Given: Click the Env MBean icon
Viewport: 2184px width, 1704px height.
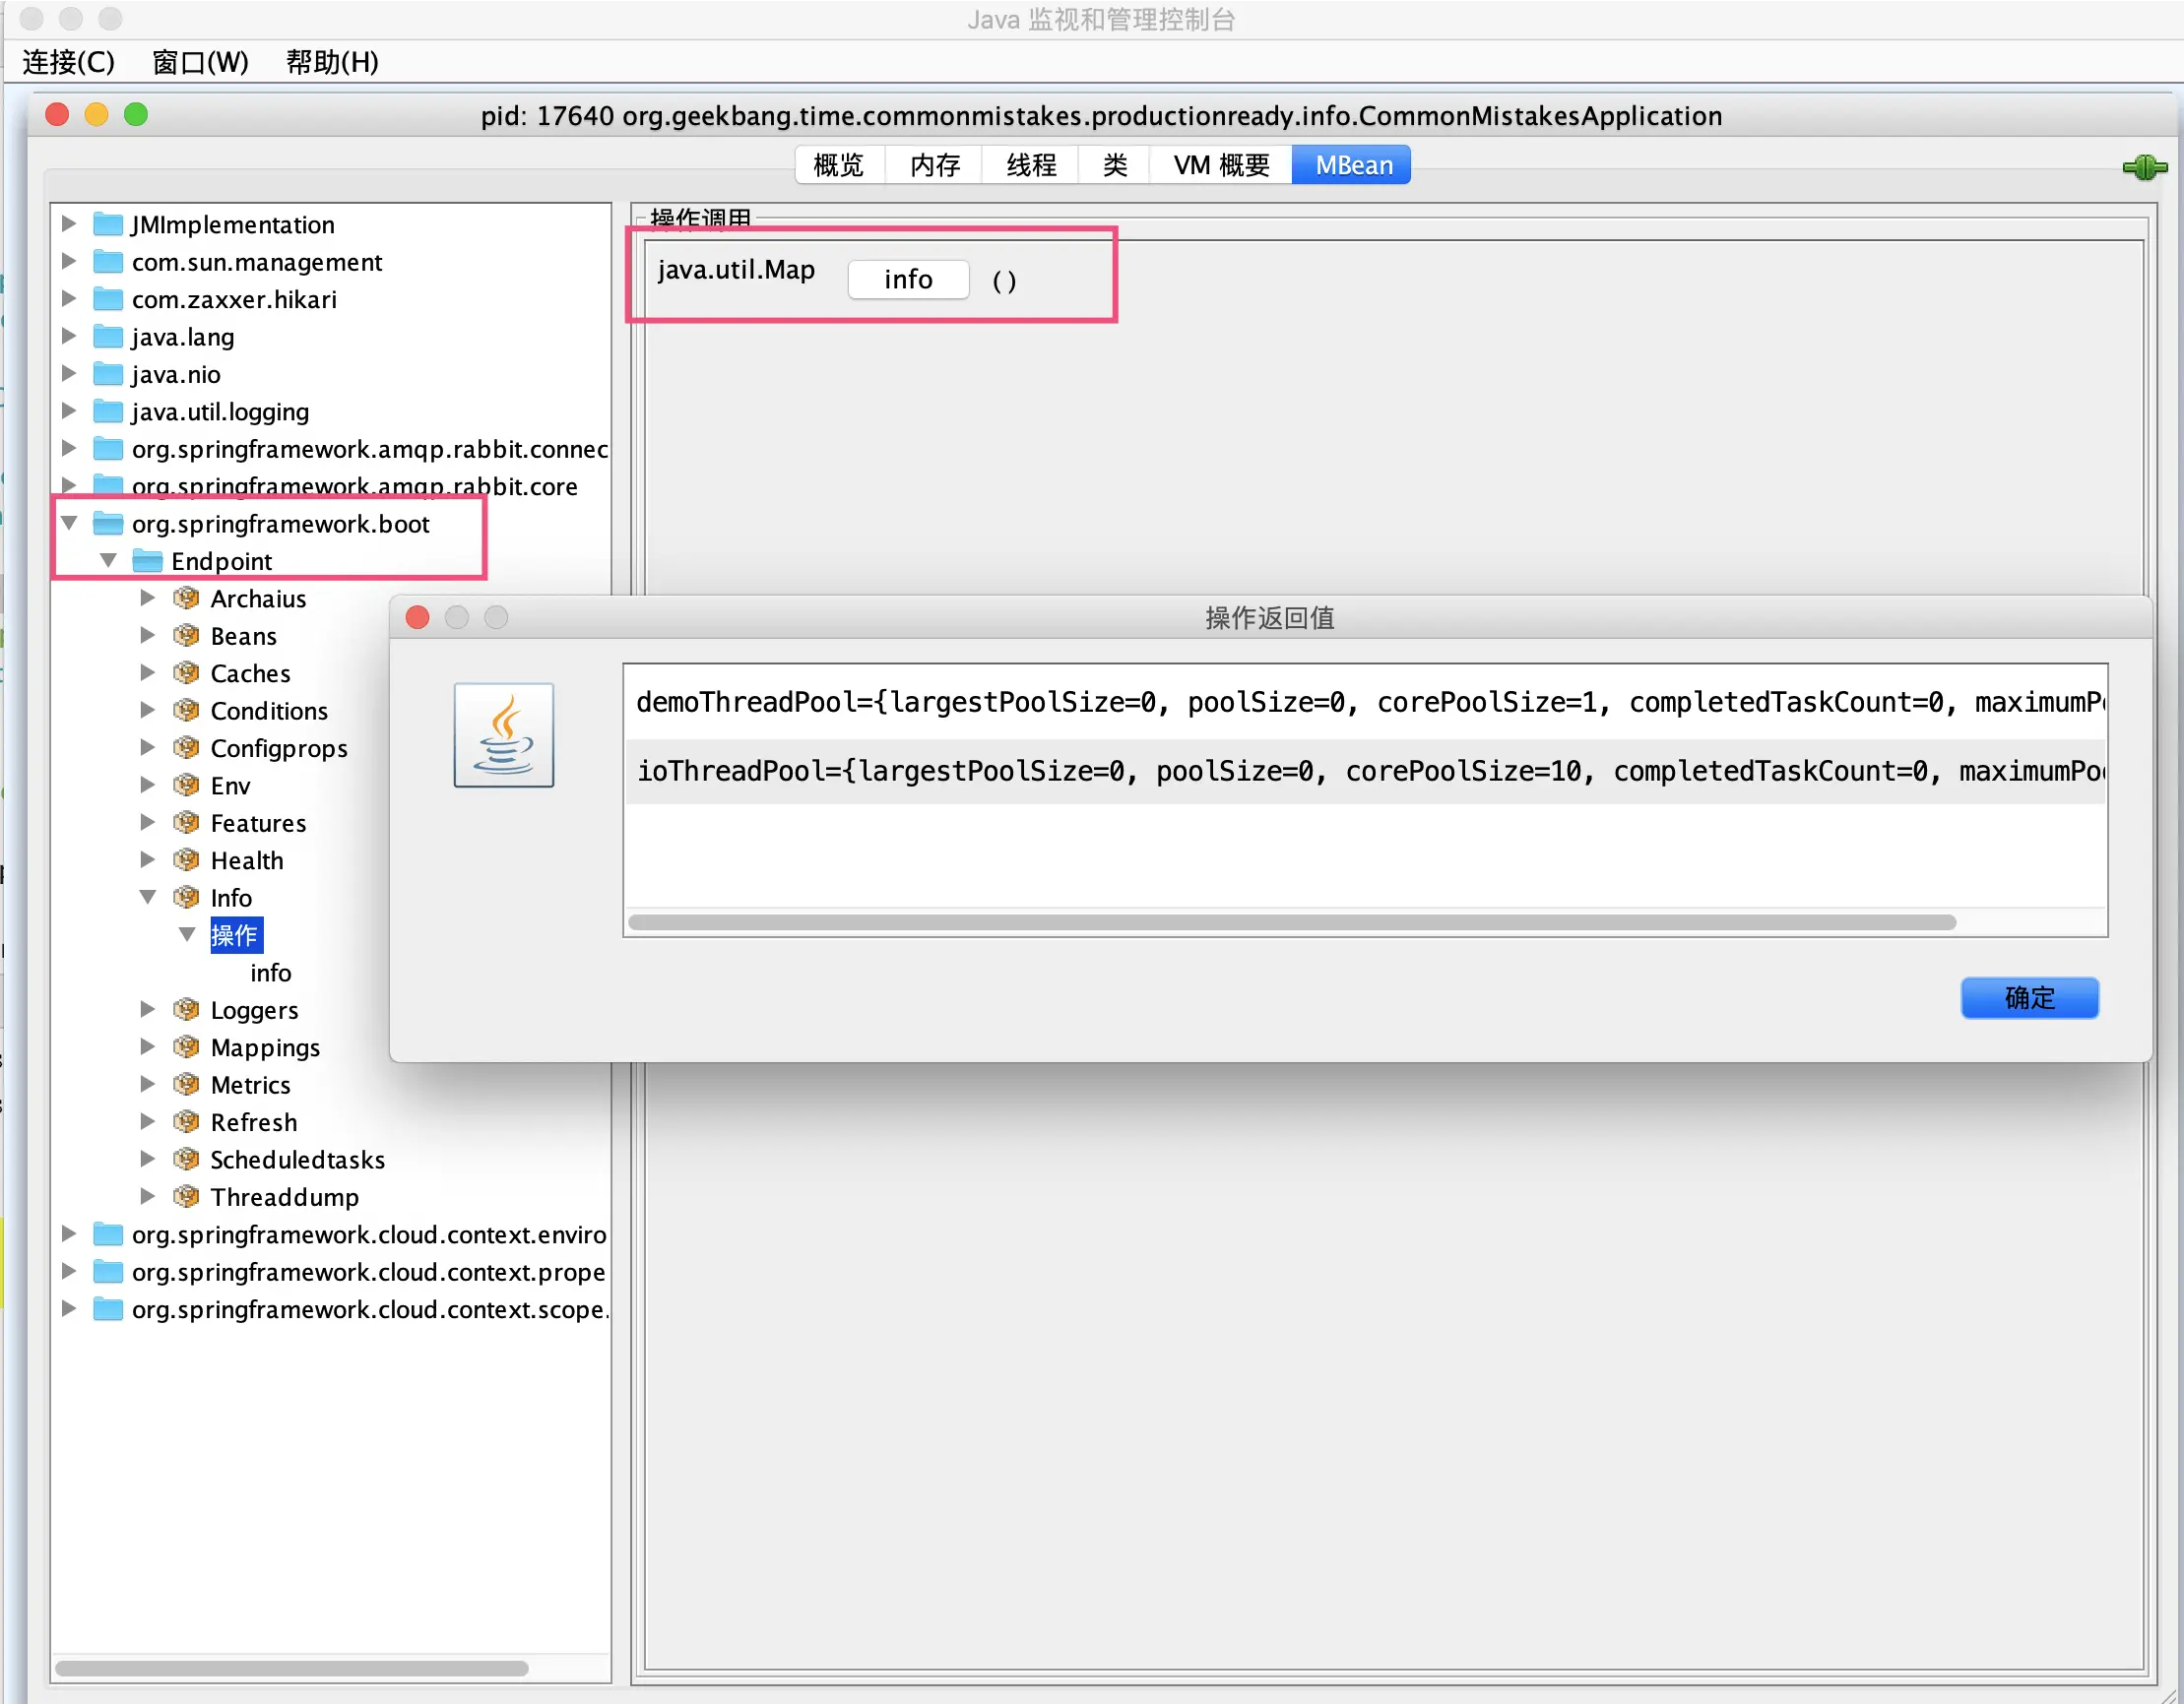Looking at the screenshot, I should coord(186,785).
